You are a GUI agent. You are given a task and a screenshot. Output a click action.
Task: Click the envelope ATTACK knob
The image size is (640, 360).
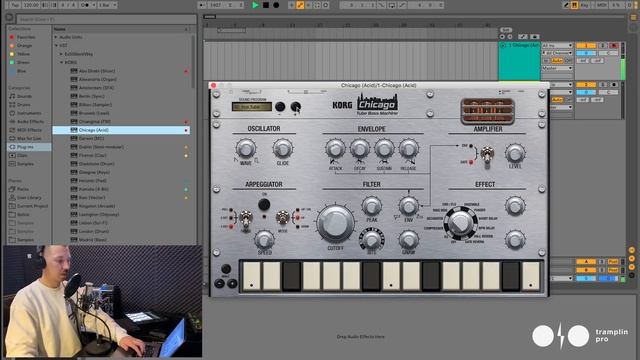pyautogui.click(x=335, y=149)
